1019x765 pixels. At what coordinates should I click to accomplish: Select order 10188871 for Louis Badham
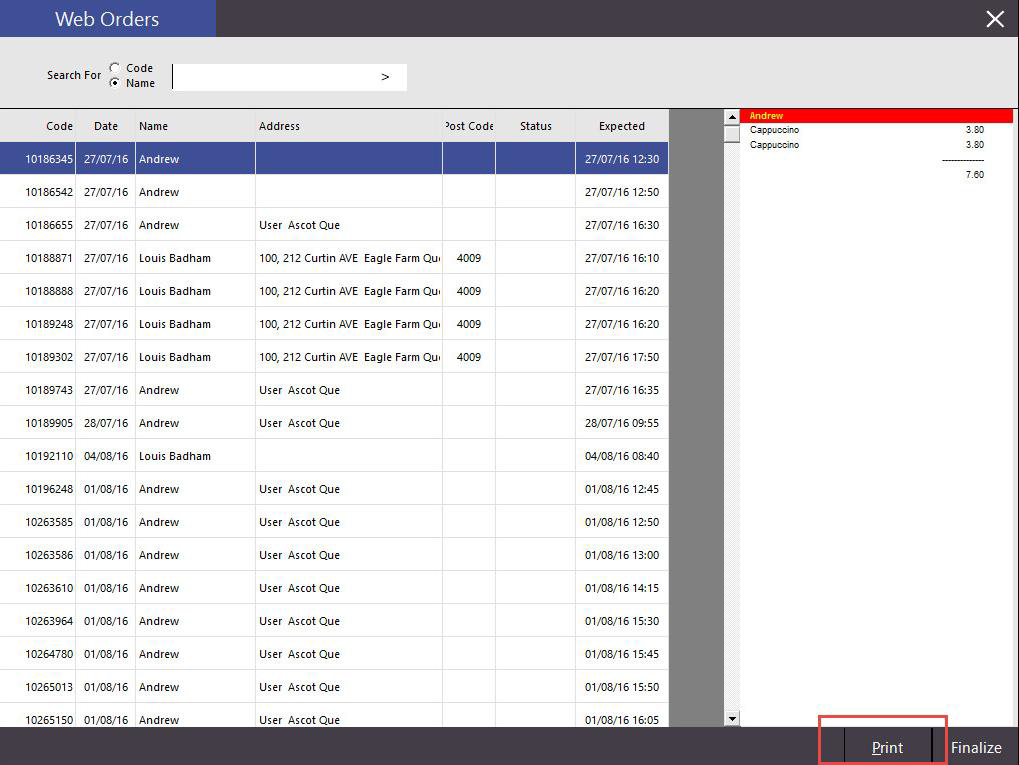click(x=49, y=258)
